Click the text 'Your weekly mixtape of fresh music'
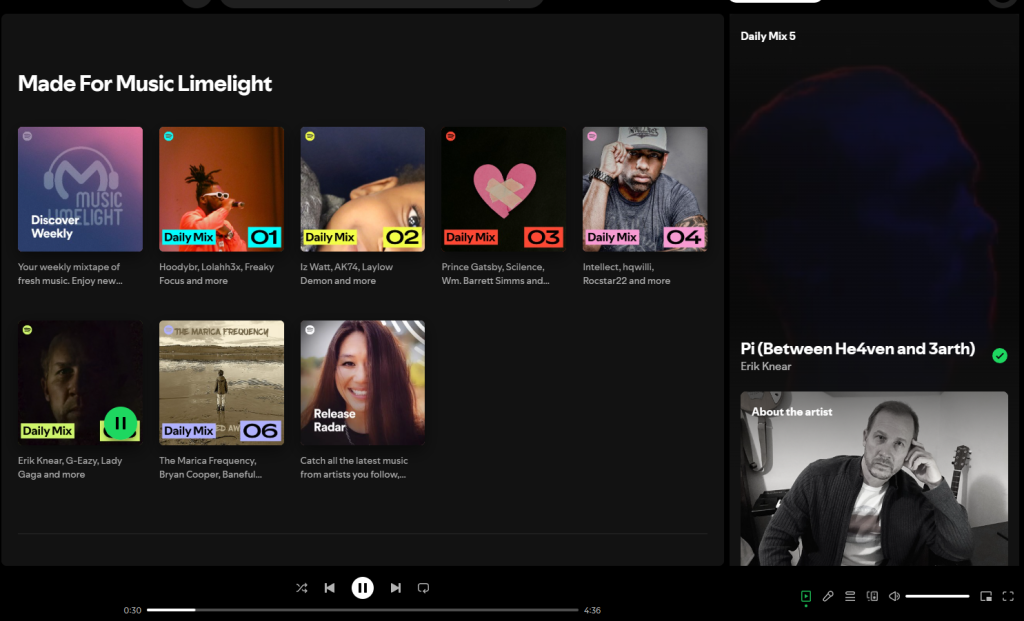Viewport: 1024px width, 621px height. tap(69, 274)
